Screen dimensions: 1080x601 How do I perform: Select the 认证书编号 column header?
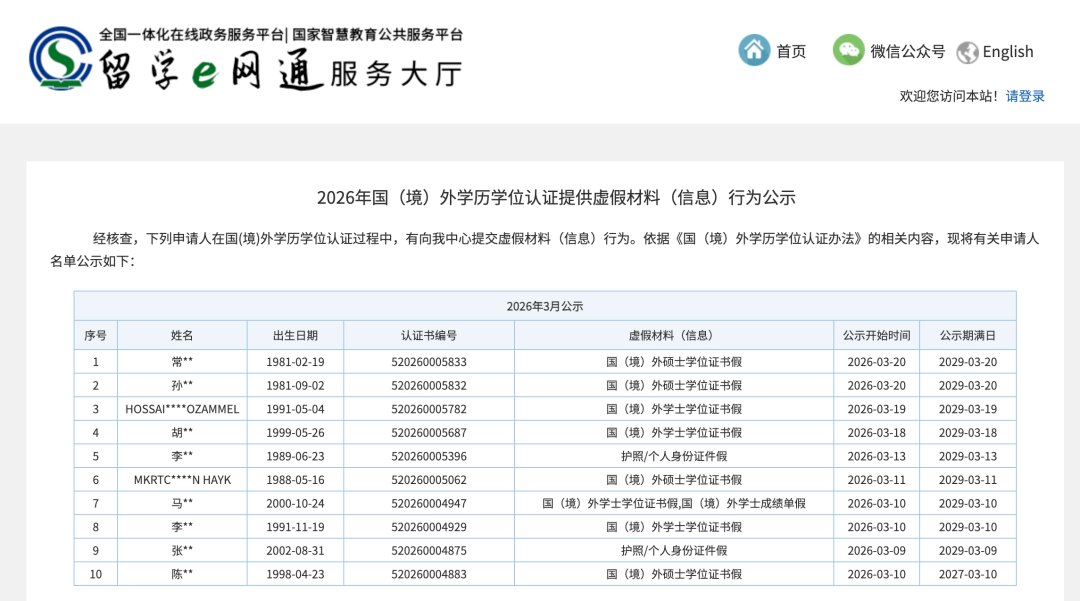pos(428,335)
